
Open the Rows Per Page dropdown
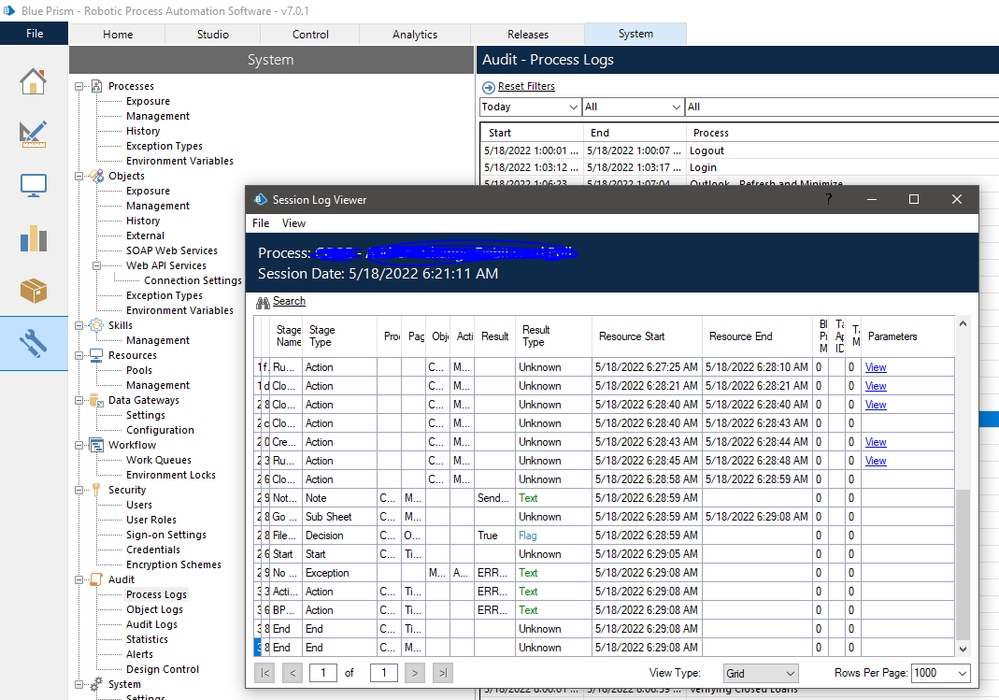940,673
